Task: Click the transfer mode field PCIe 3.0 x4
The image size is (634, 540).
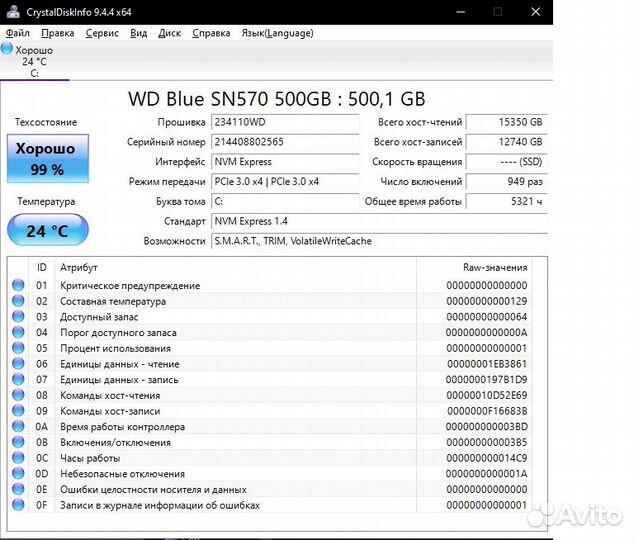Action: point(285,181)
